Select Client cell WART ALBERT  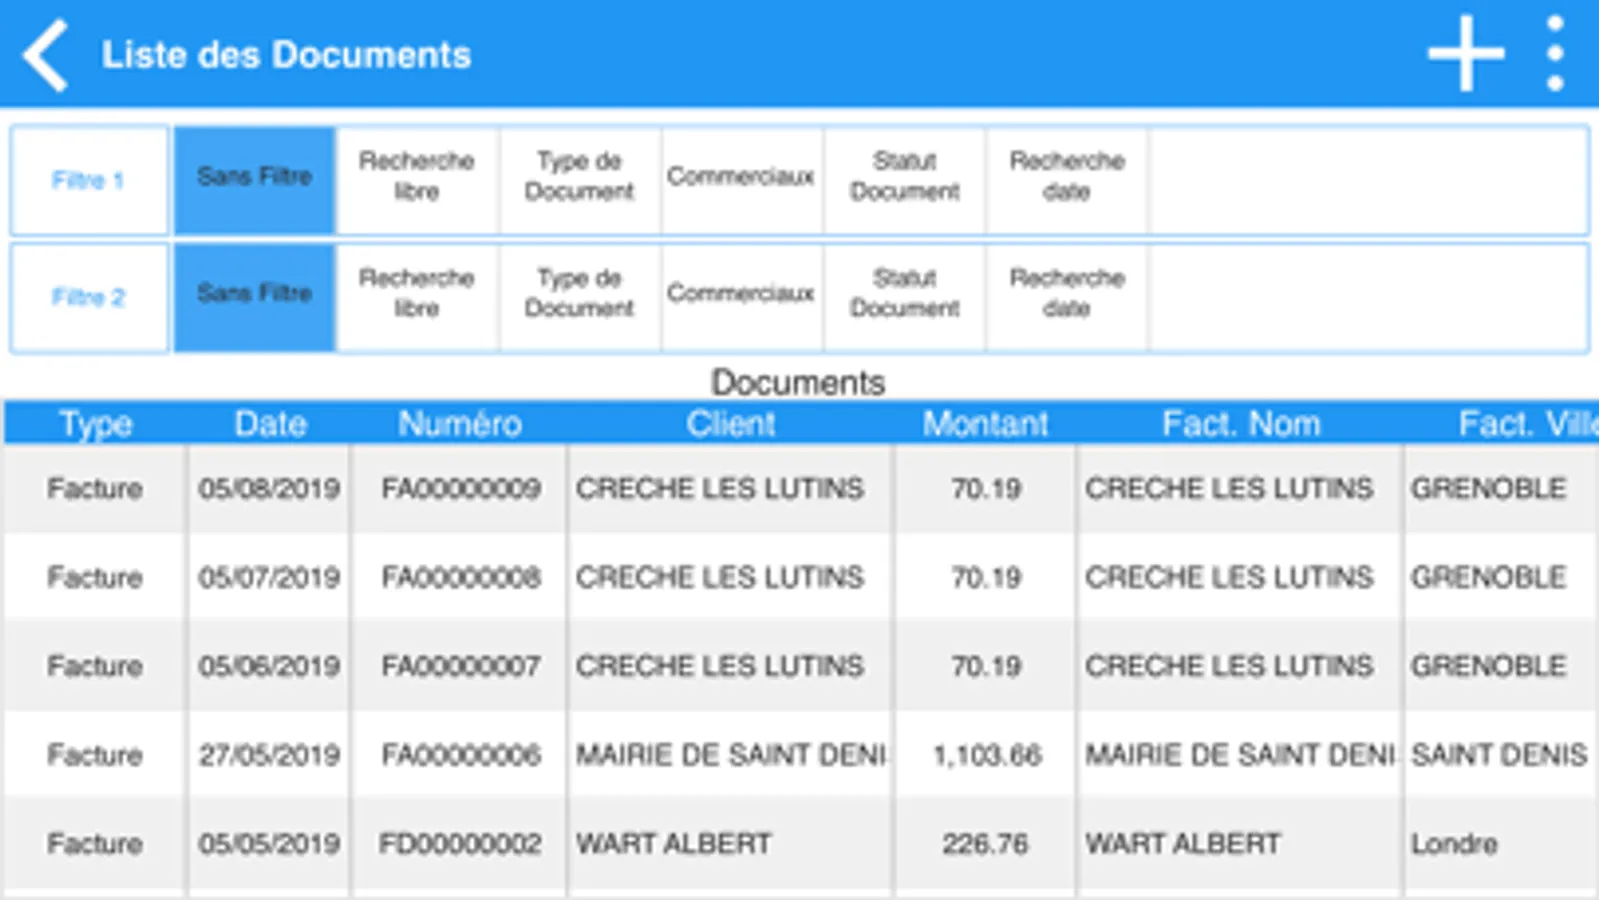[731, 844]
